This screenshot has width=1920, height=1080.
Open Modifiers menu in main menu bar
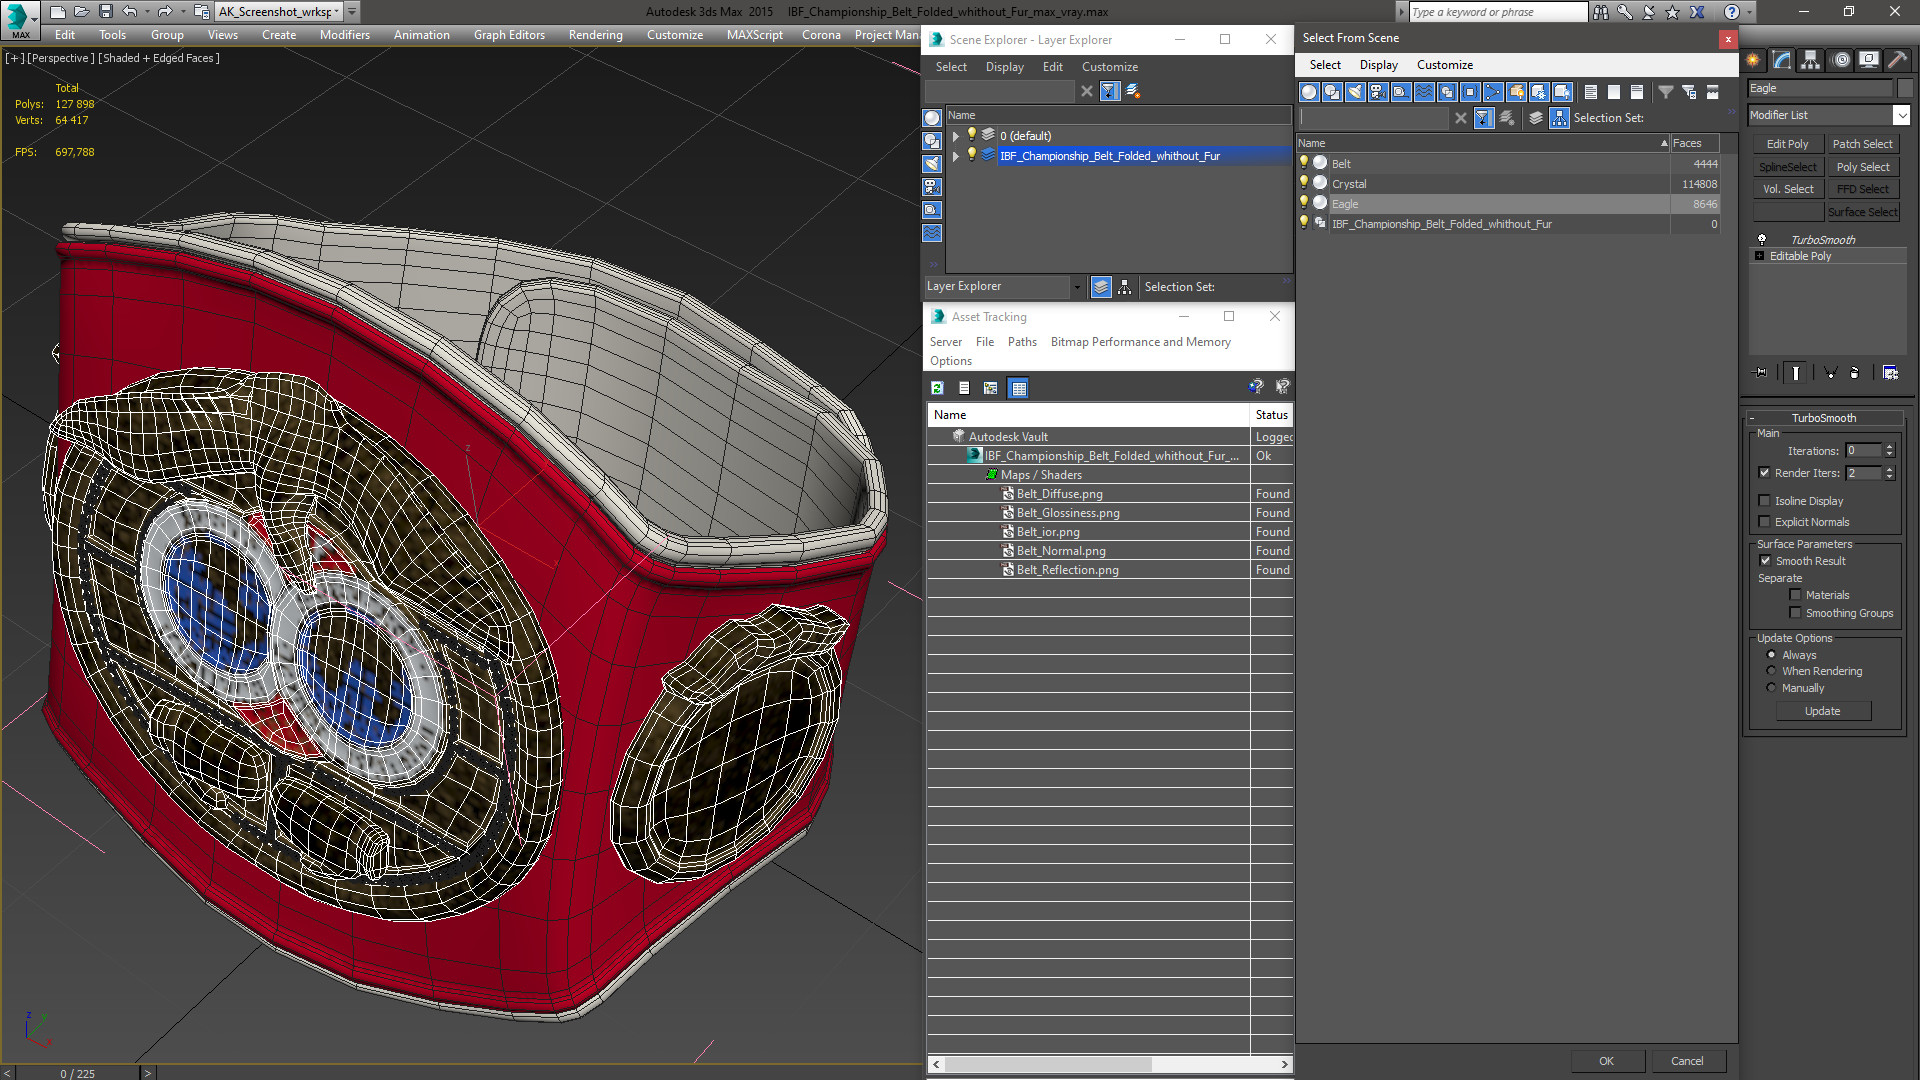[x=344, y=35]
